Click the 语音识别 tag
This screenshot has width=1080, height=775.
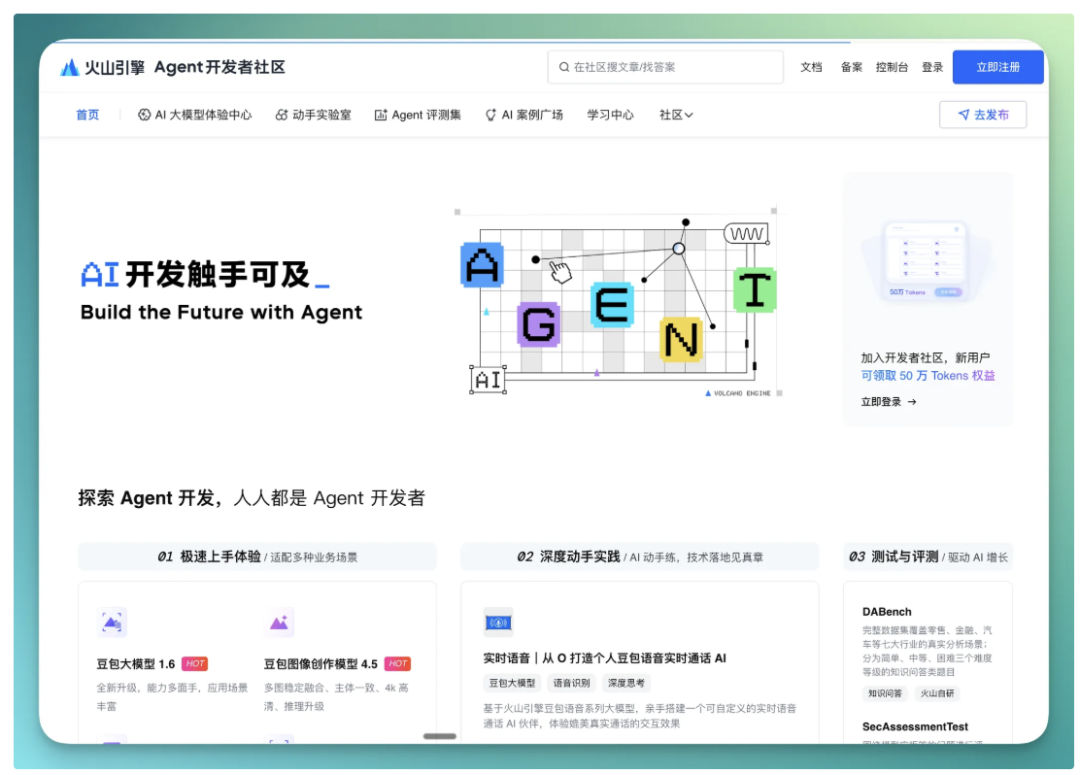pyautogui.click(x=572, y=683)
